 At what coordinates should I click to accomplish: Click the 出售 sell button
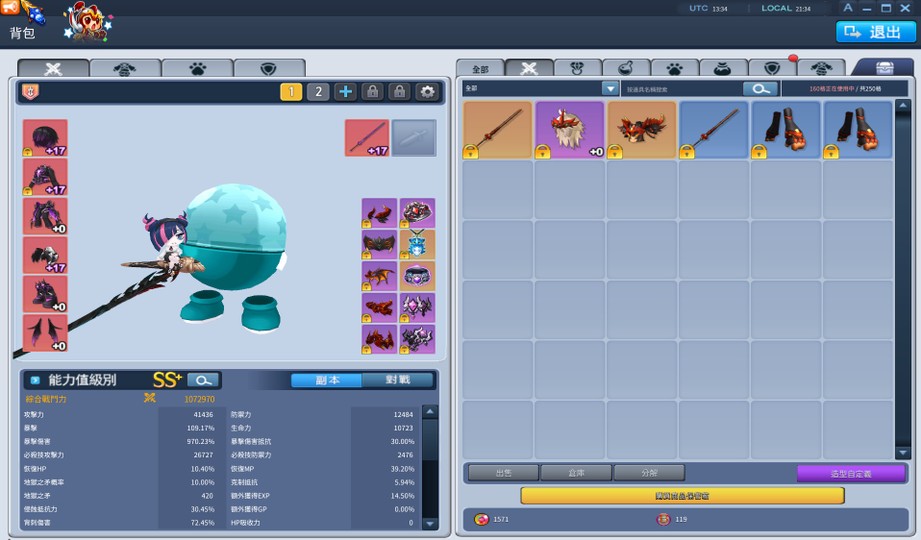pyautogui.click(x=503, y=472)
